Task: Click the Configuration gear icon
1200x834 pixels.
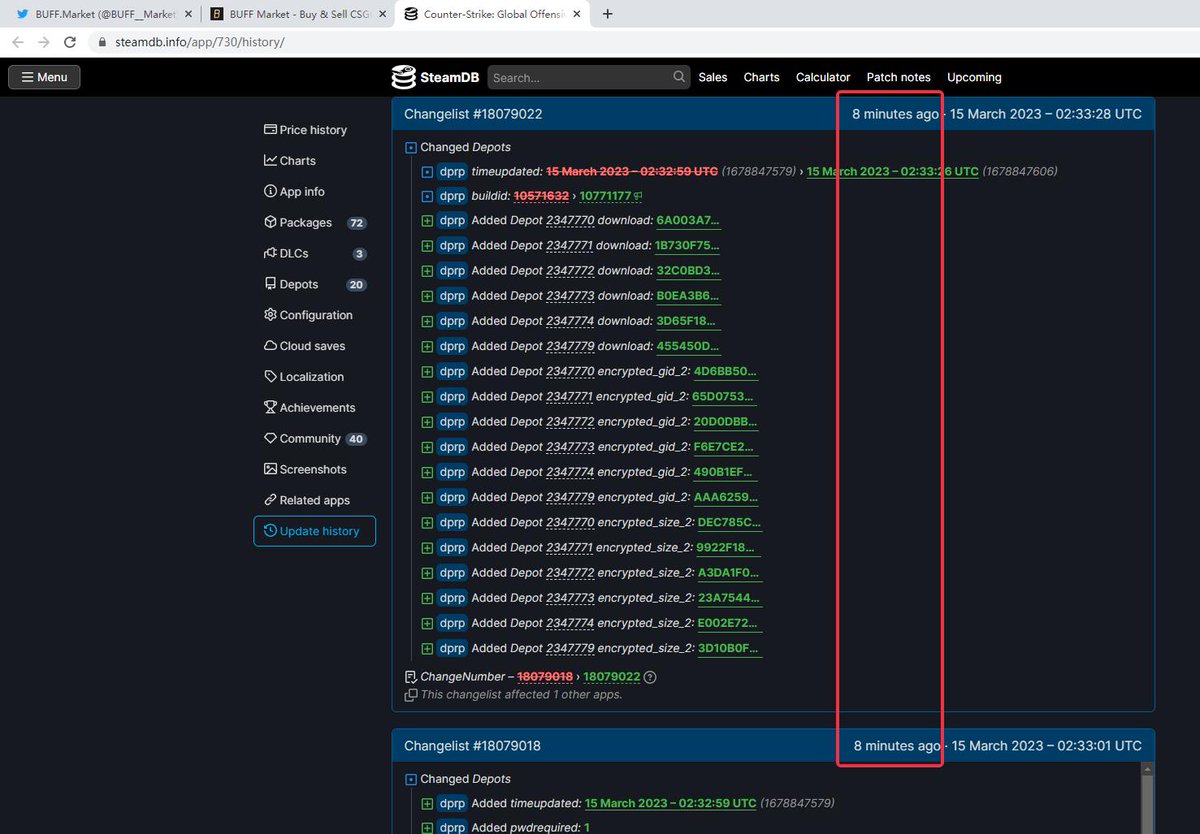Action: click(270, 315)
